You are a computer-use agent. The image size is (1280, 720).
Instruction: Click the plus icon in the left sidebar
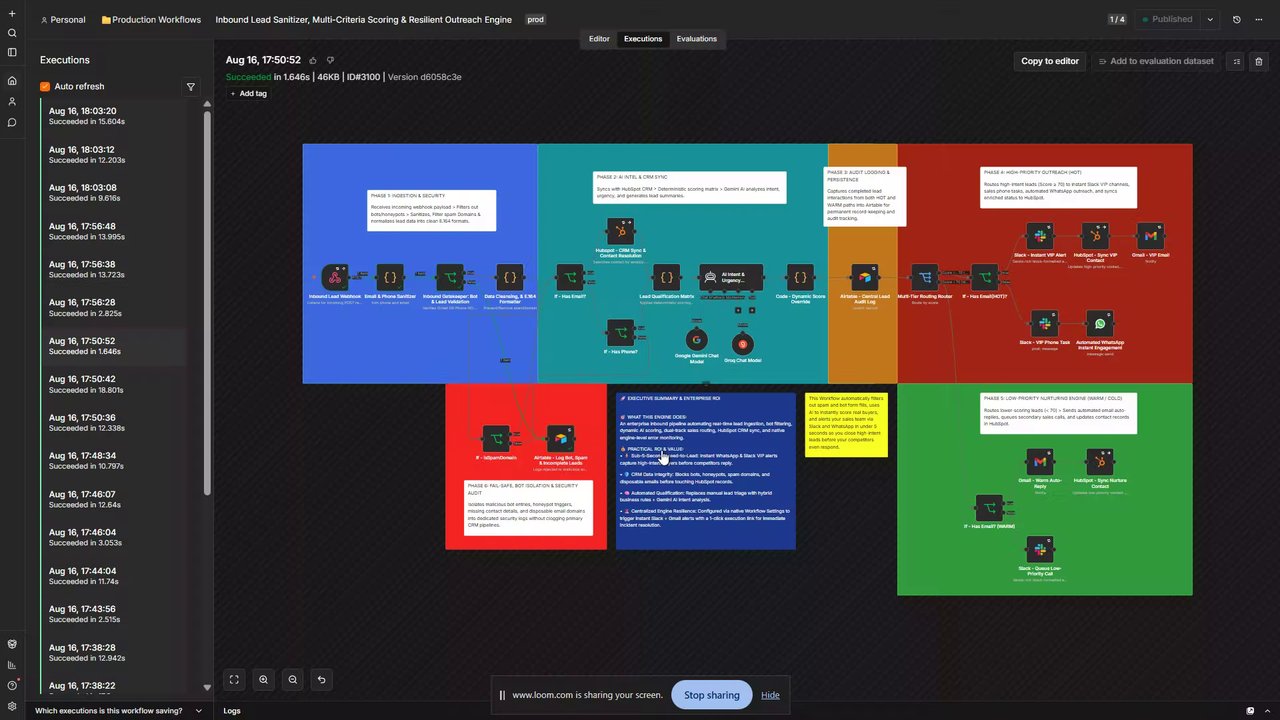click(12, 13)
